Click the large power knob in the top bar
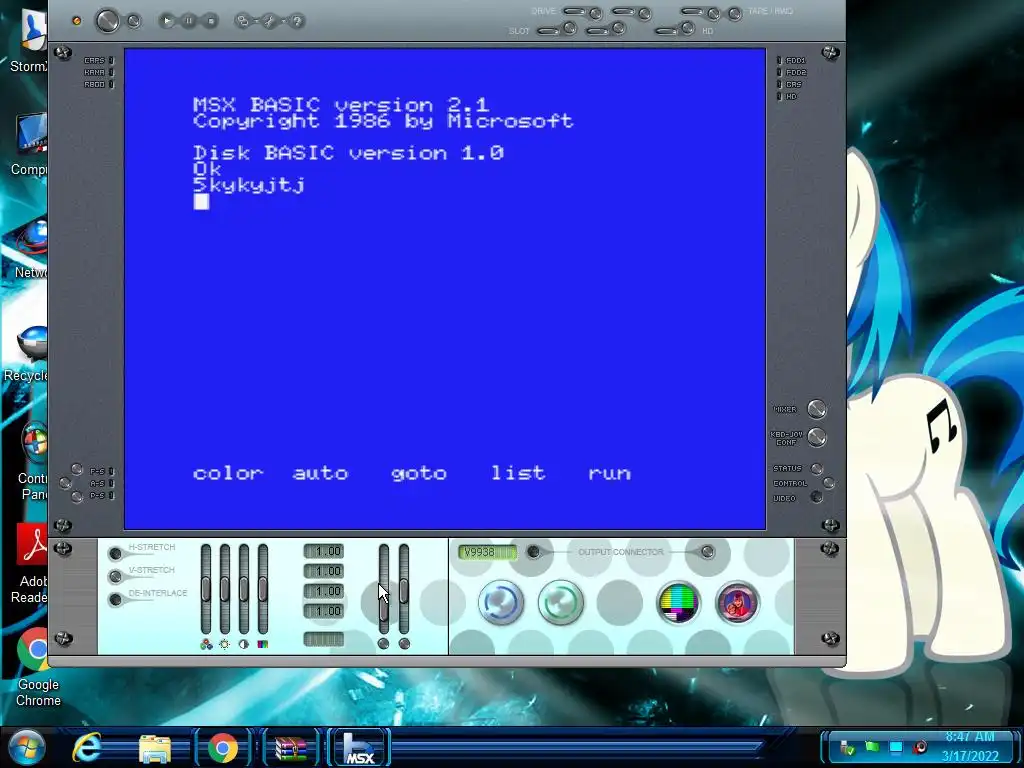The image size is (1024, 768). point(108,21)
